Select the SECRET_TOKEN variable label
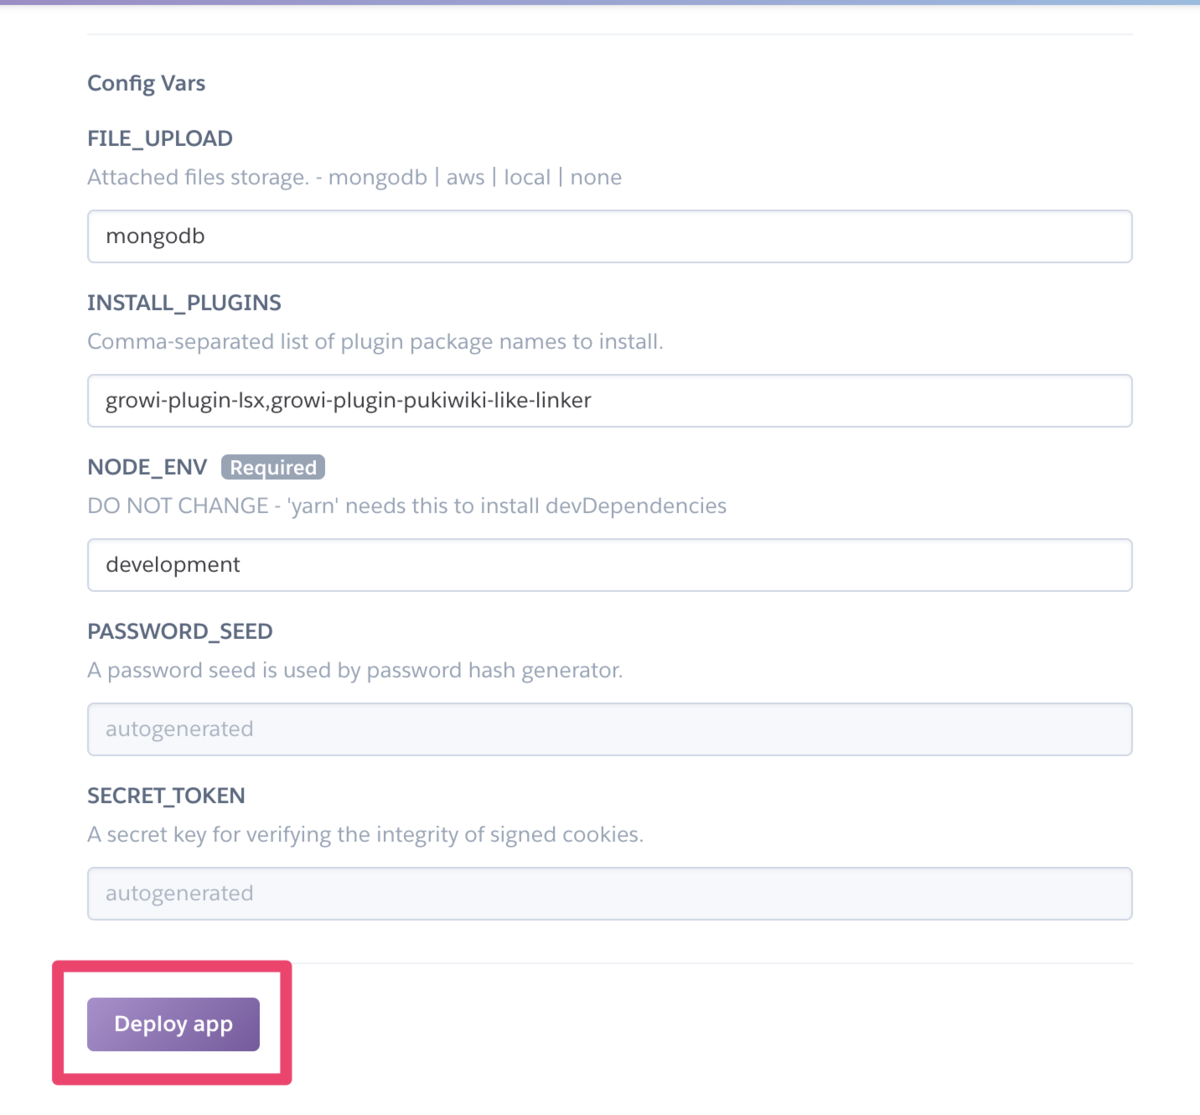1200x1115 pixels. tap(166, 796)
